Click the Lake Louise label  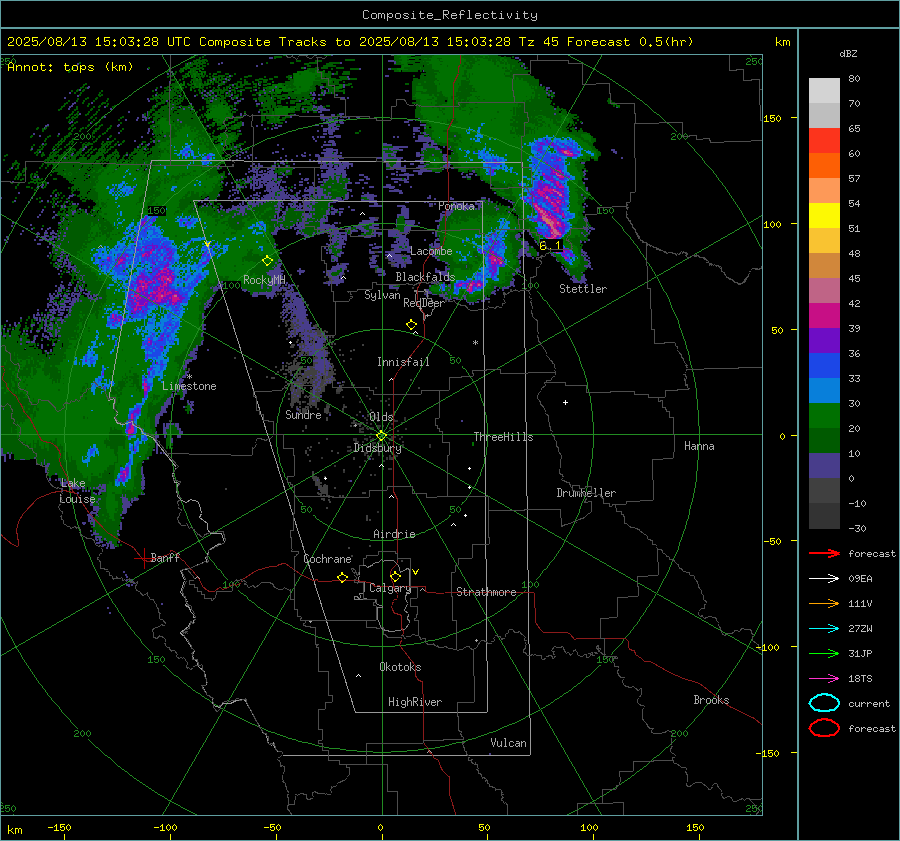[77, 491]
